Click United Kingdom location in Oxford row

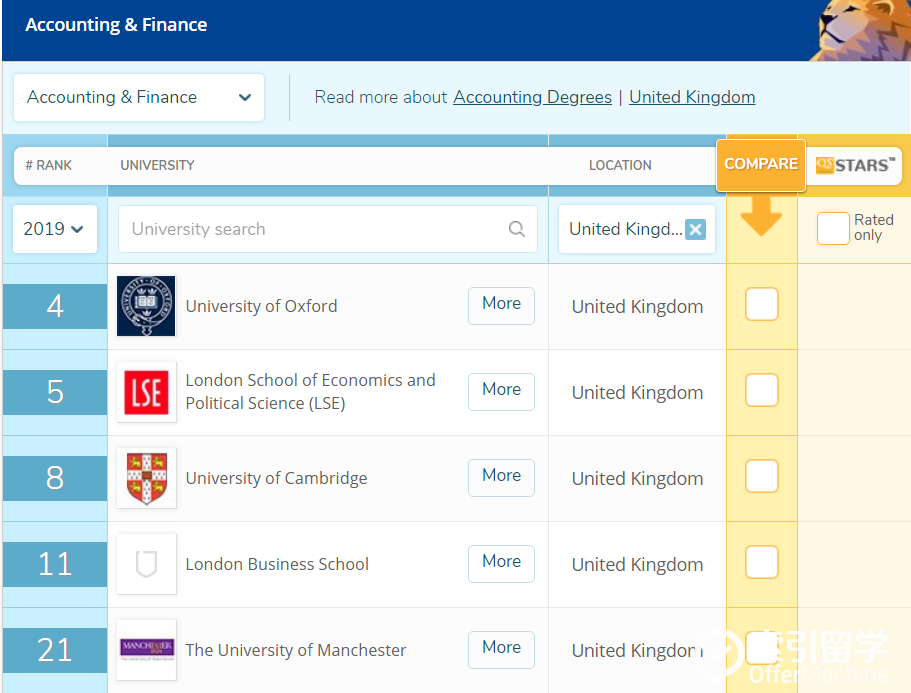[x=637, y=307]
